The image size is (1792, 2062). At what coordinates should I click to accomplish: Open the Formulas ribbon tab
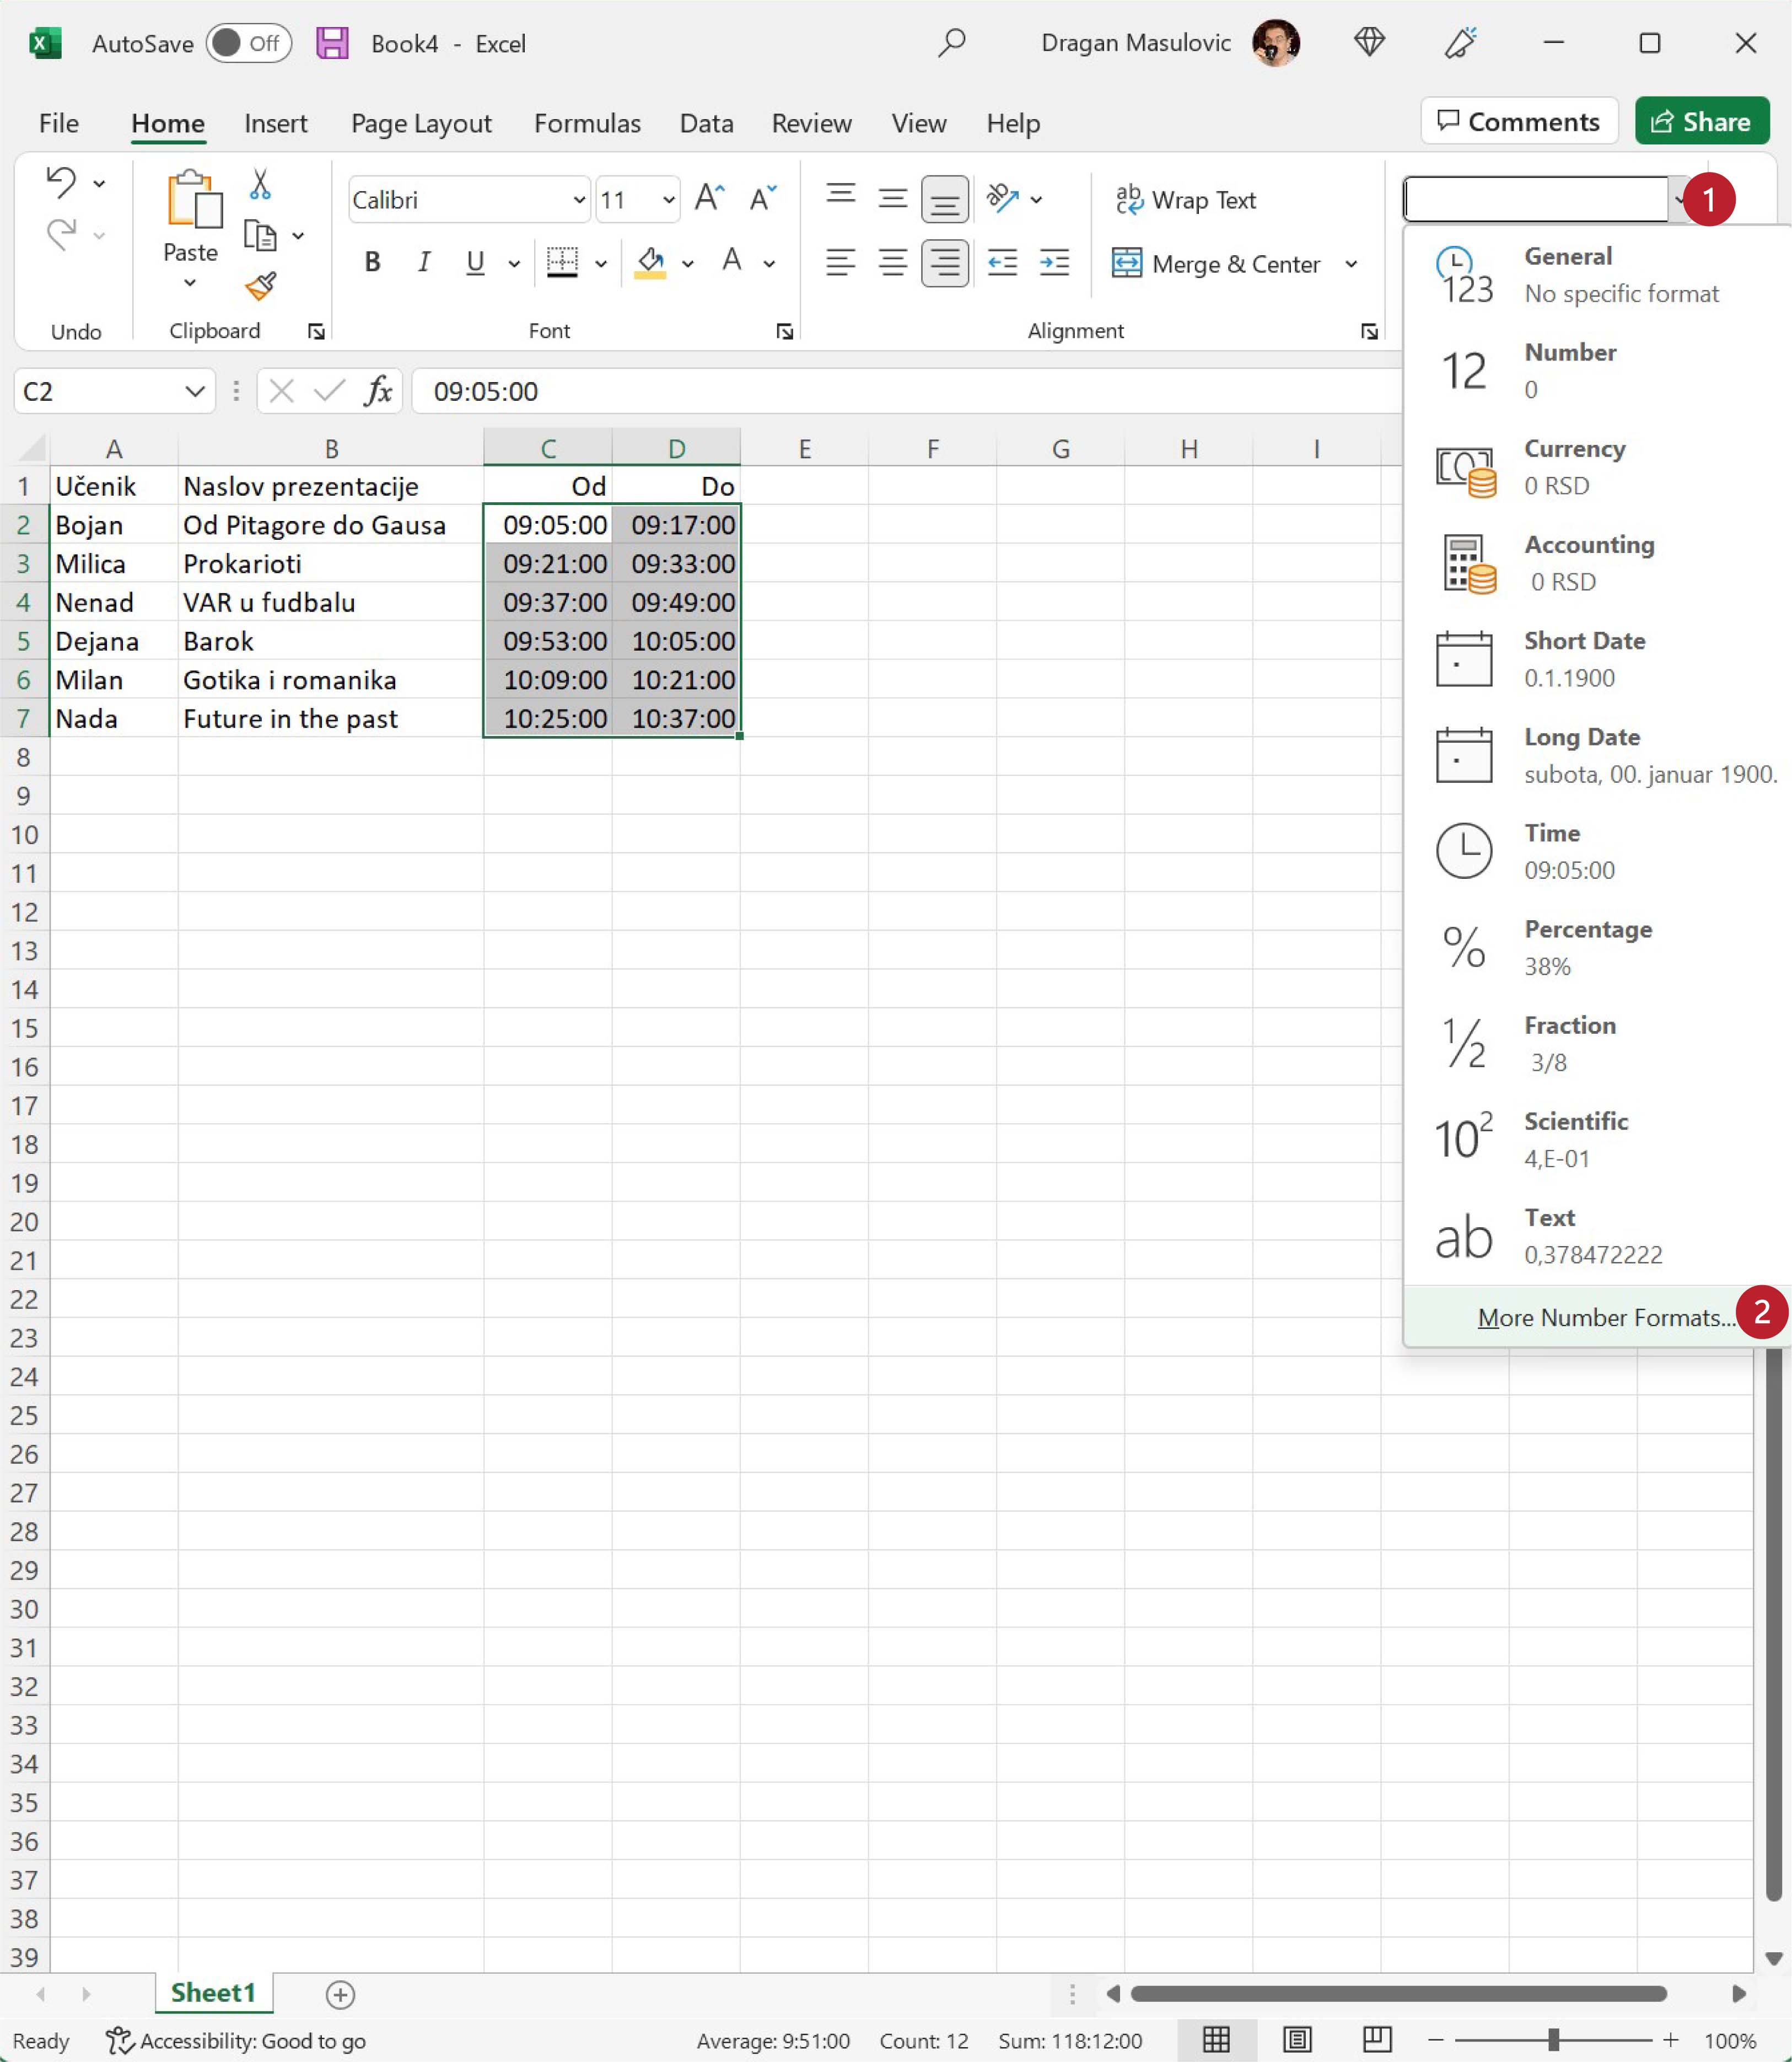click(x=587, y=123)
